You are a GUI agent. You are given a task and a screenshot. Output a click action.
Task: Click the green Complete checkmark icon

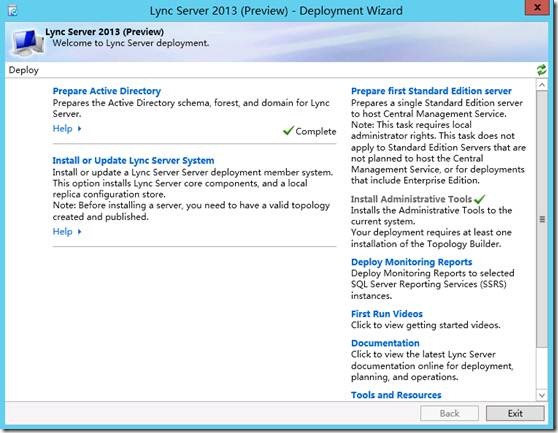288,131
